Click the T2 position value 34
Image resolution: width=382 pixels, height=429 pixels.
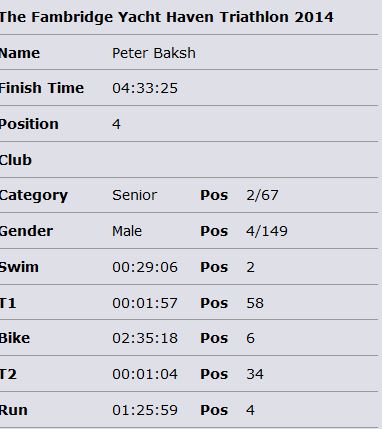[x=255, y=374]
